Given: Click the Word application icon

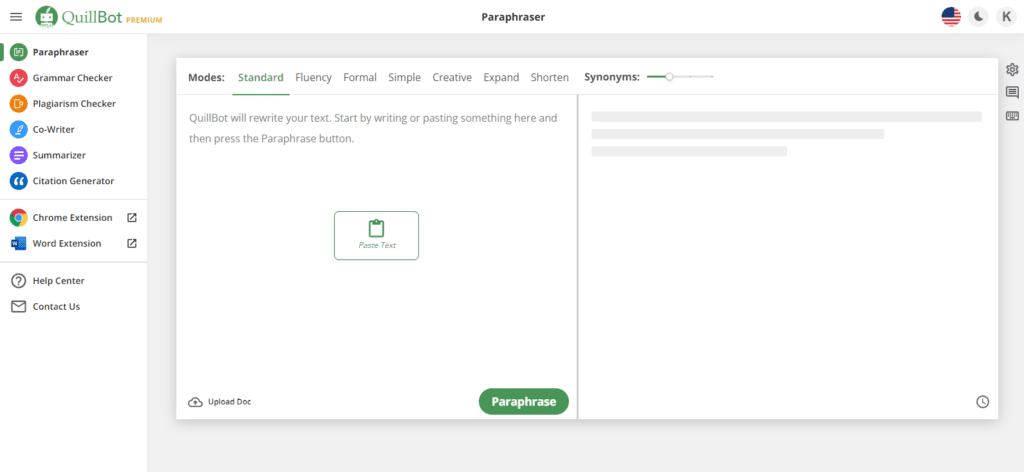Looking at the screenshot, I should coord(18,244).
